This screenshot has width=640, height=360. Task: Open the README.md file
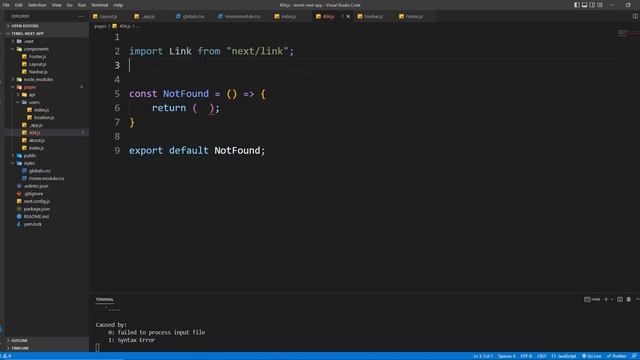36,216
